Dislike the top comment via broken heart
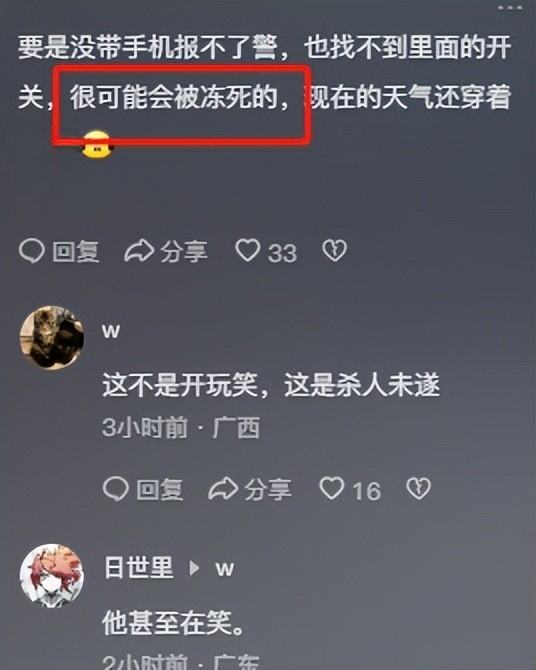536x670 pixels. click(334, 251)
